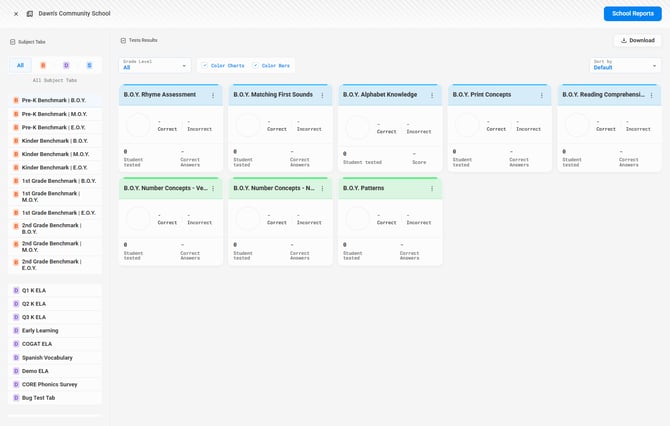
Task: Close the Dawn's Community School view
Action: click(x=16, y=14)
